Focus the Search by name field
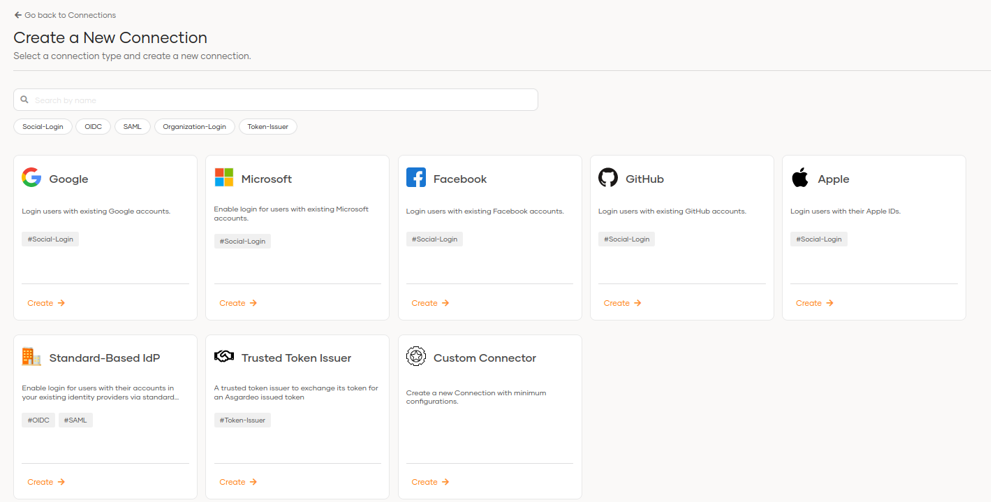 tap(276, 100)
